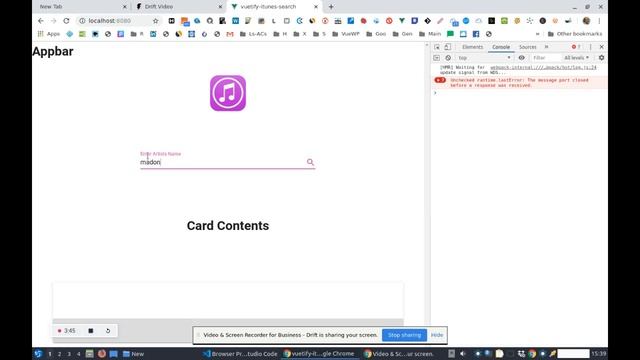This screenshot has height=360, width=640.
Task: Expand the Other bookmarks folder
Action: pyautogui.click(x=575, y=34)
